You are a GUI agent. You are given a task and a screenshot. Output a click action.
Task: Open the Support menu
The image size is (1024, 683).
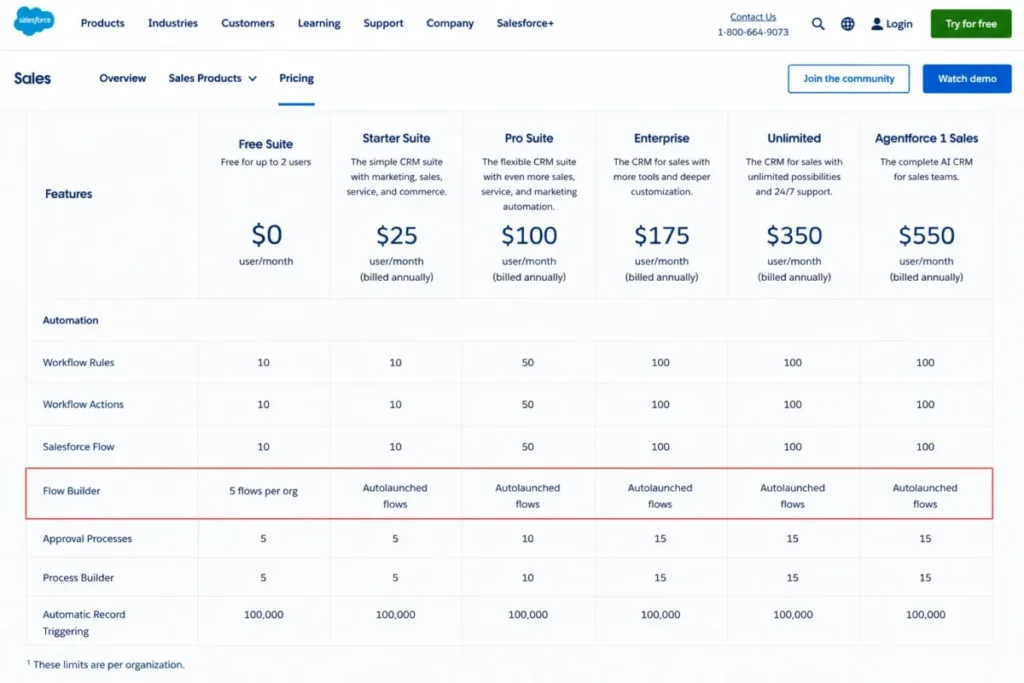point(383,23)
